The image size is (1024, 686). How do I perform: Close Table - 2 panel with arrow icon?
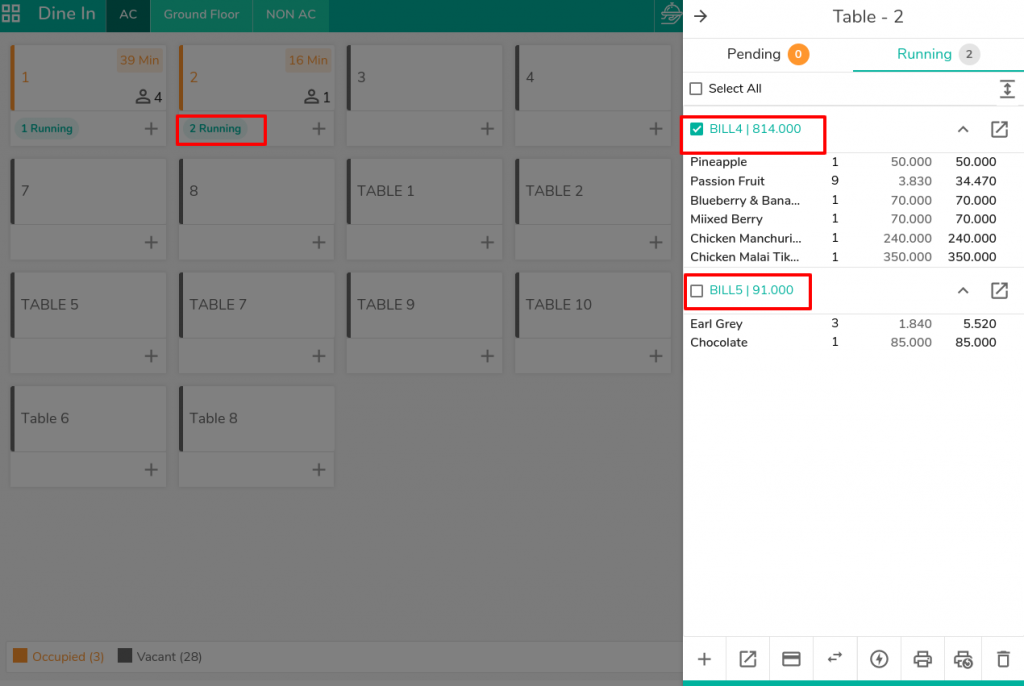[700, 16]
